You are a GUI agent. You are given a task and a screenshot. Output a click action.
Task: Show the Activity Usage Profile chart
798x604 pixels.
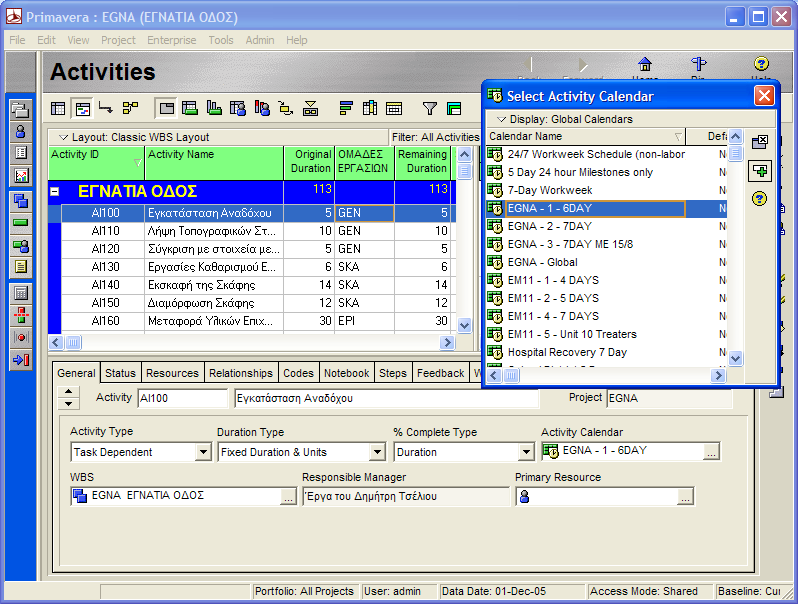pyautogui.click(x=214, y=108)
